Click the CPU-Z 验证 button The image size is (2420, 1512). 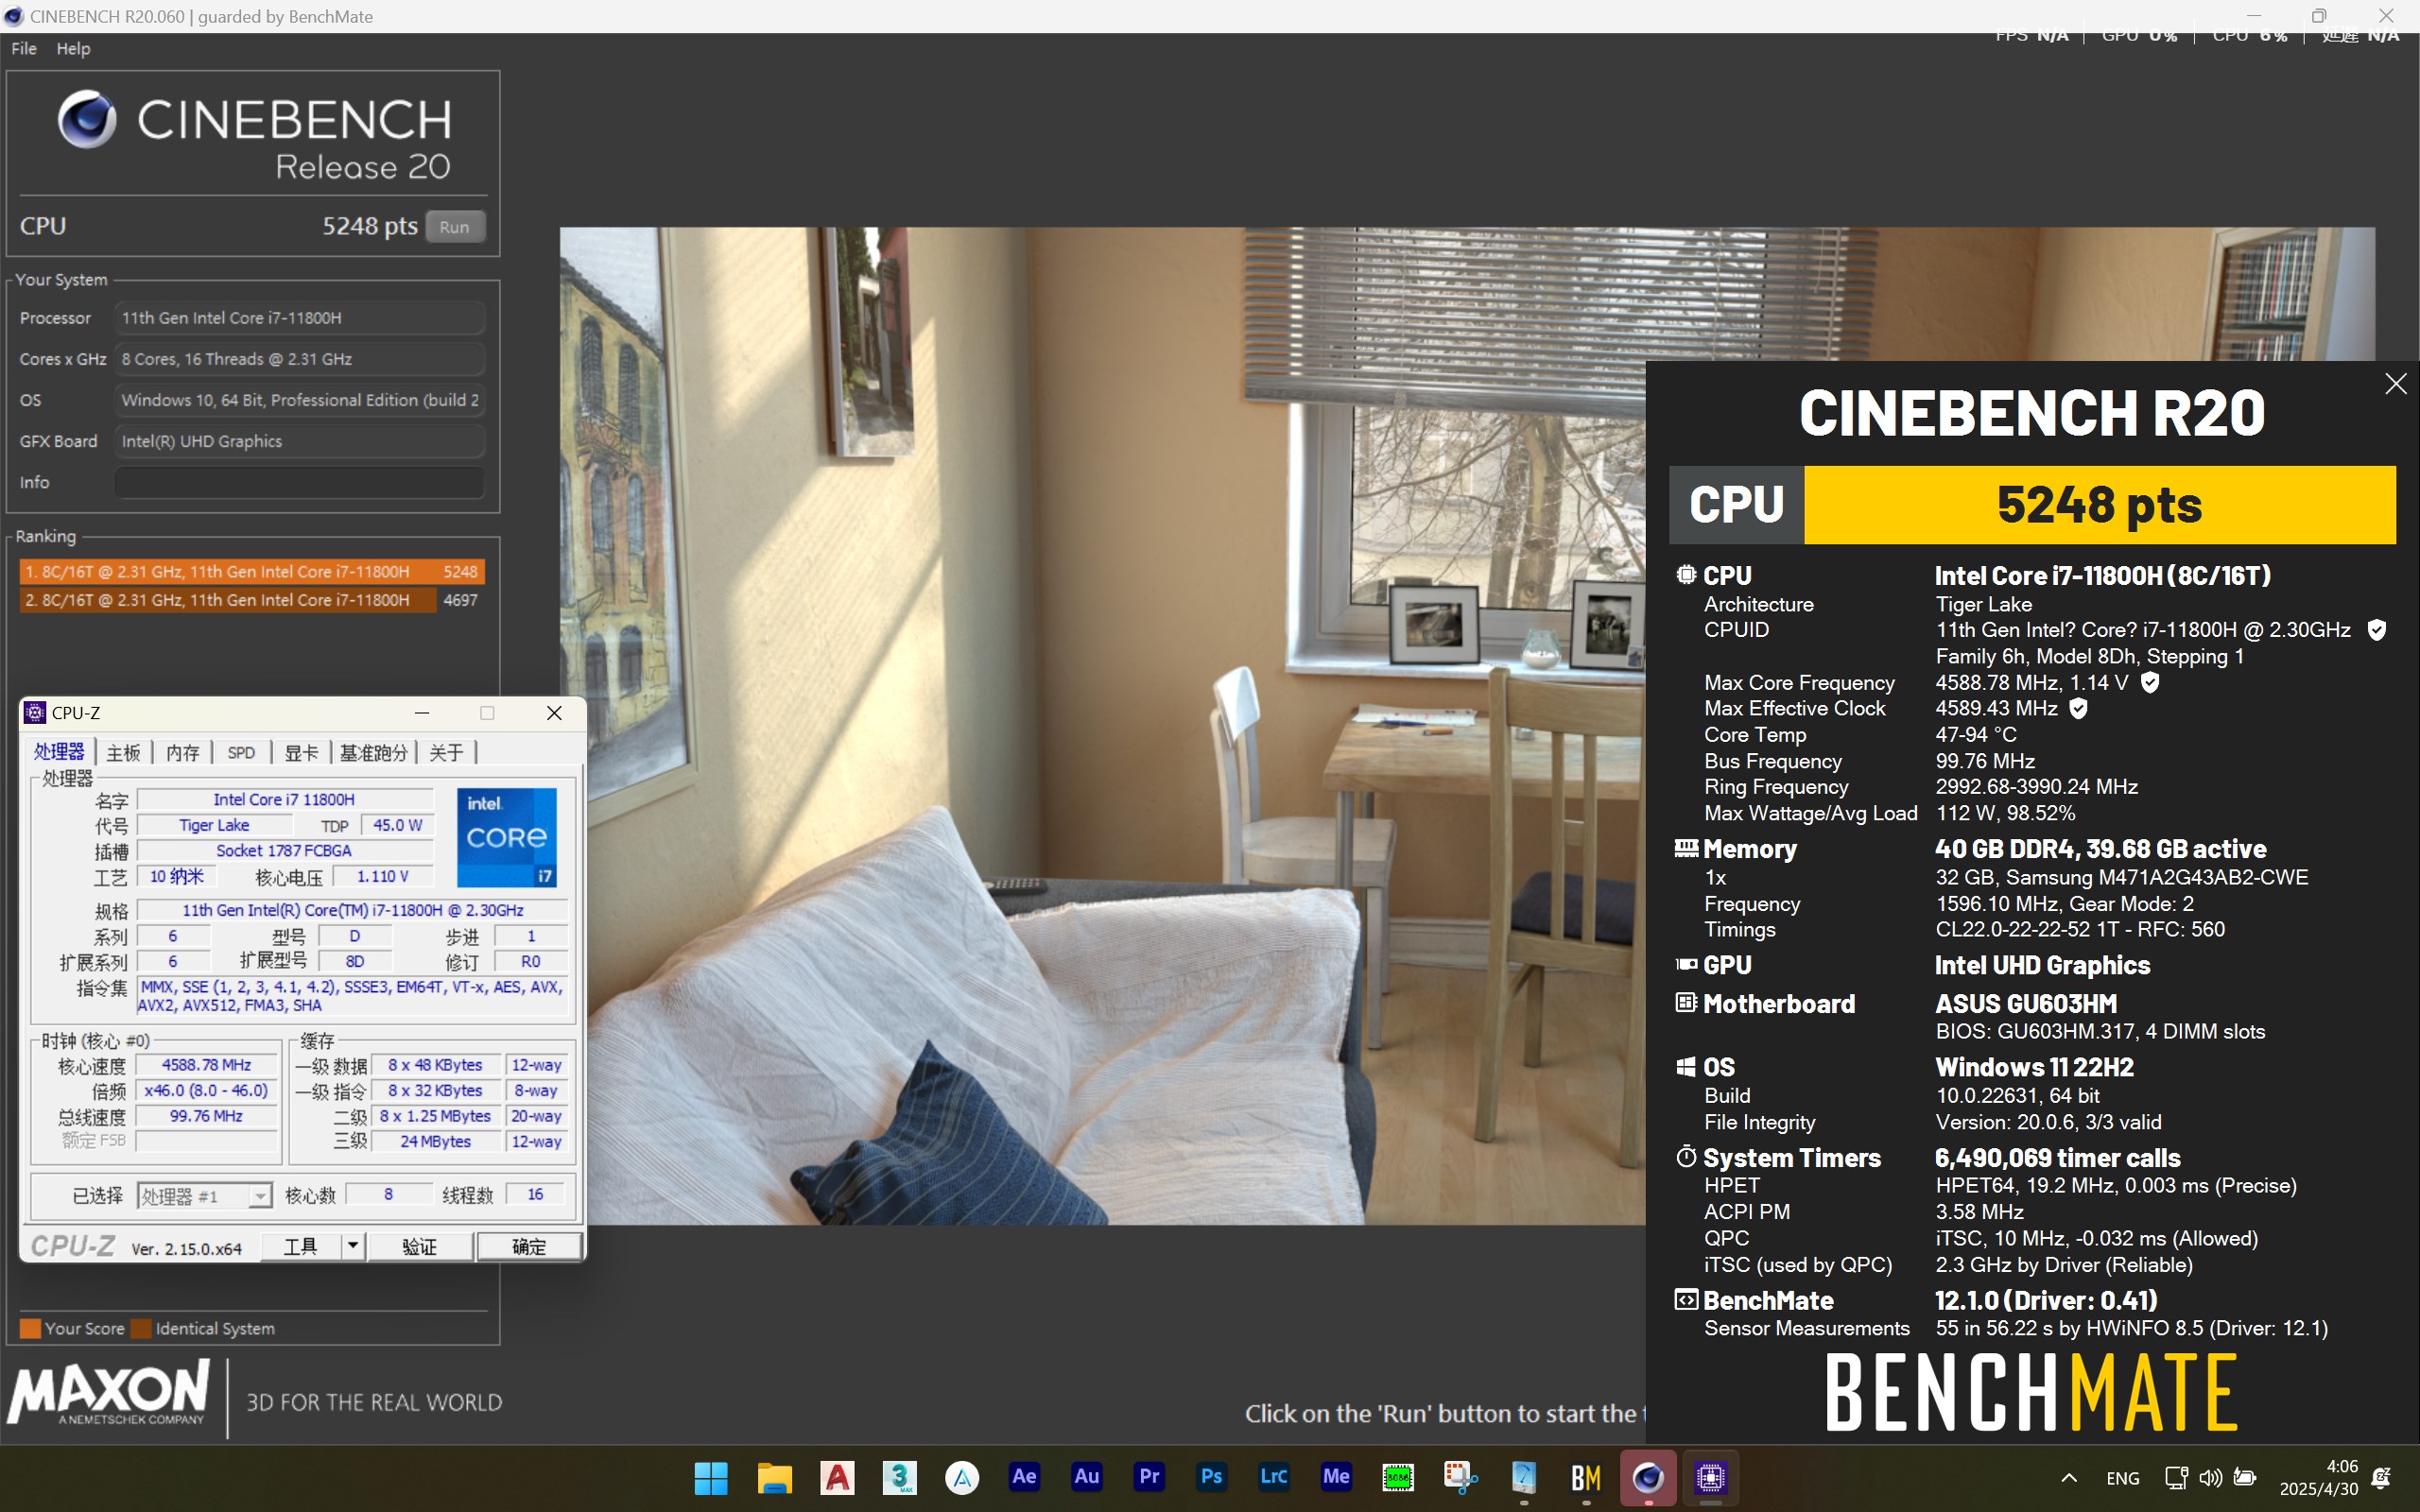pos(420,1247)
